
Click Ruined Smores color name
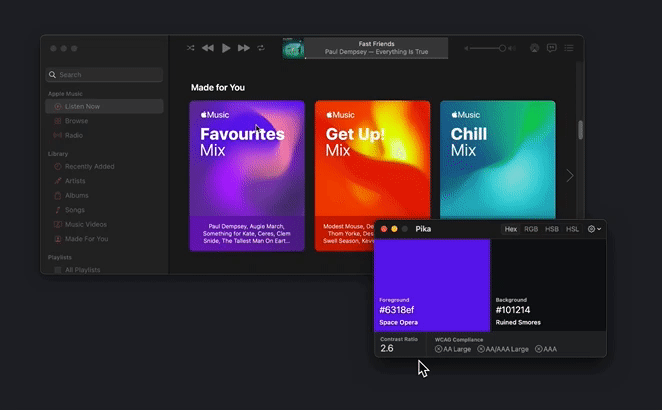pyautogui.click(x=518, y=322)
